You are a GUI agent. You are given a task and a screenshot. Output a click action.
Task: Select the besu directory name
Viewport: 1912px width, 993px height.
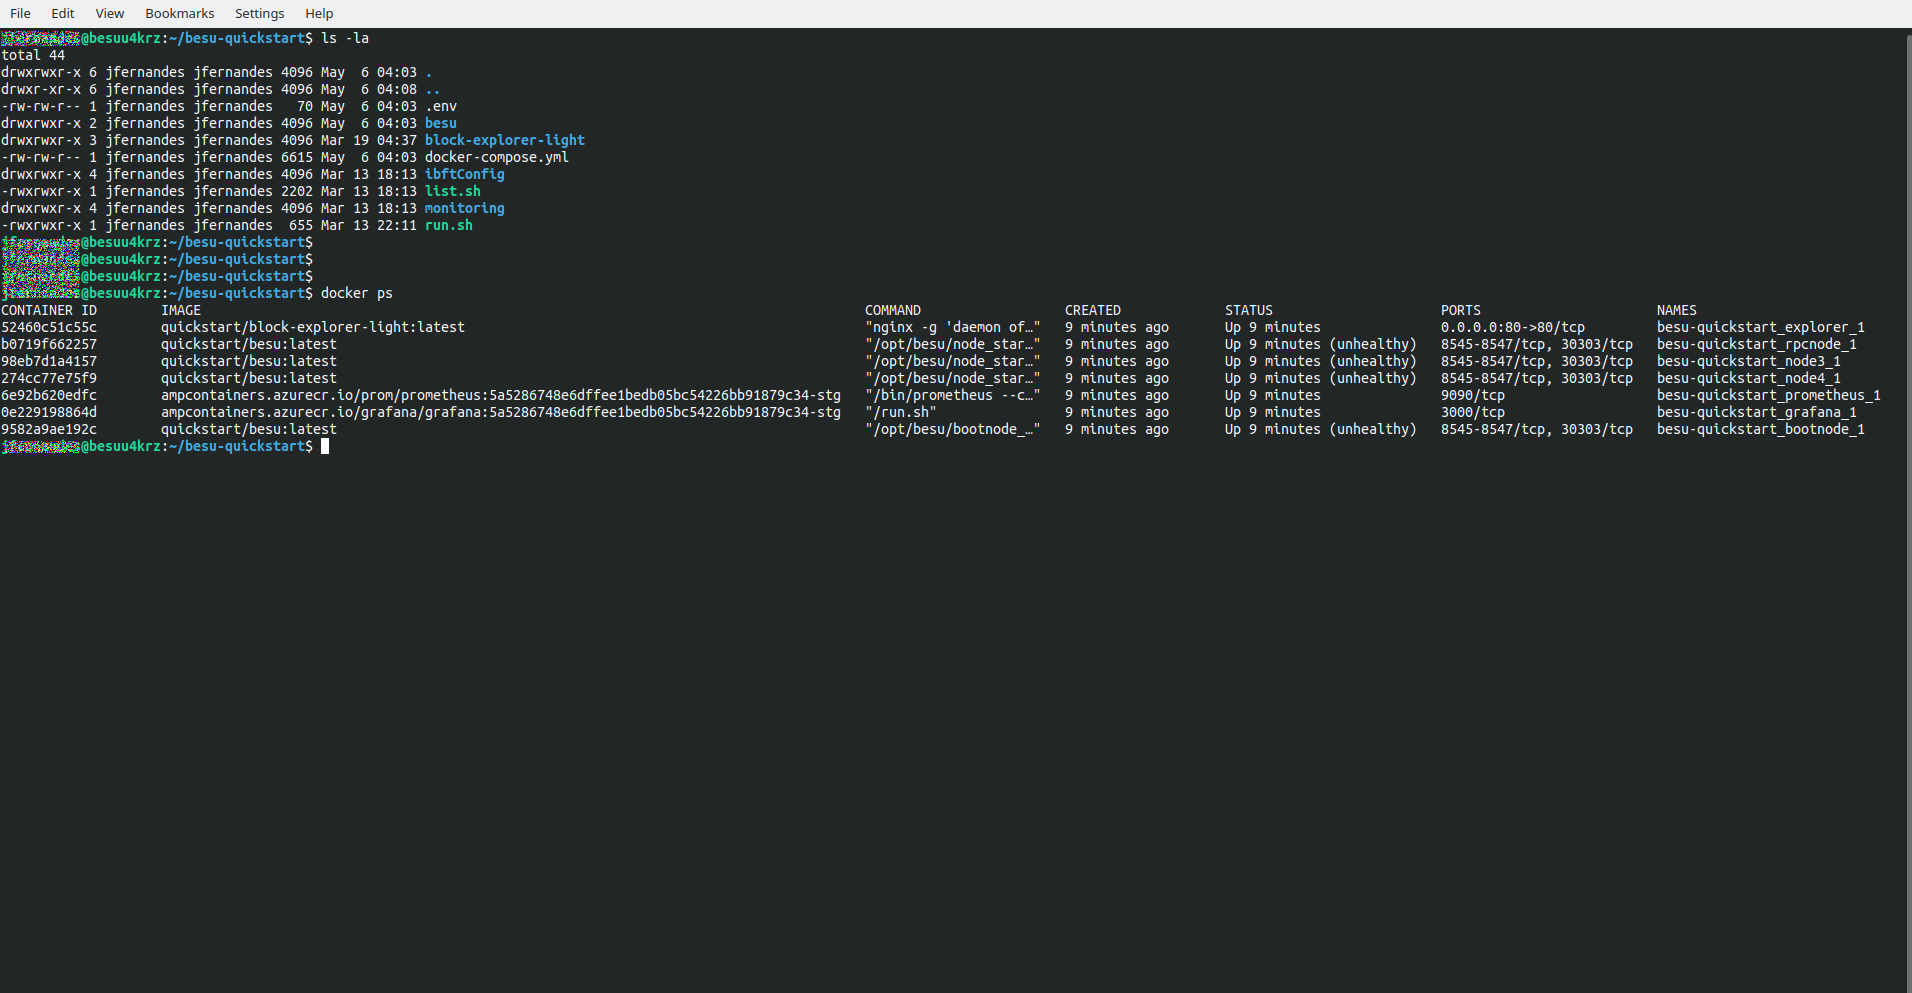click(x=440, y=123)
